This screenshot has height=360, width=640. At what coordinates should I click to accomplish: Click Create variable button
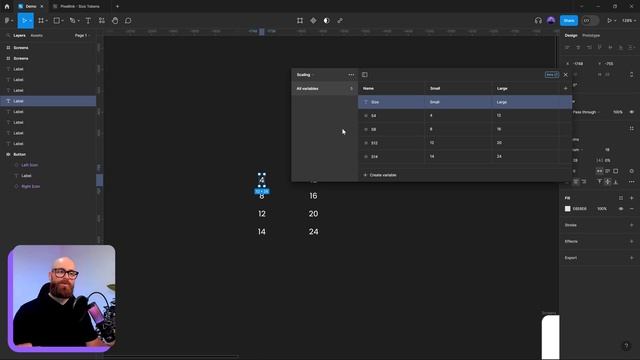tap(380, 175)
